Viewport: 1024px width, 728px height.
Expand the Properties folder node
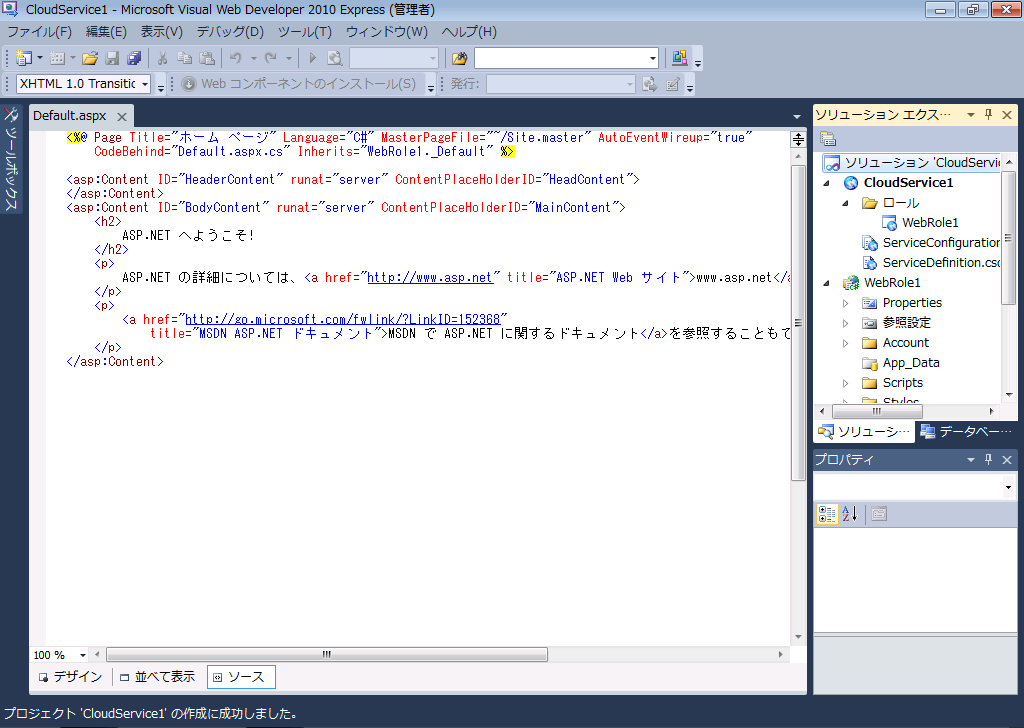tap(846, 303)
